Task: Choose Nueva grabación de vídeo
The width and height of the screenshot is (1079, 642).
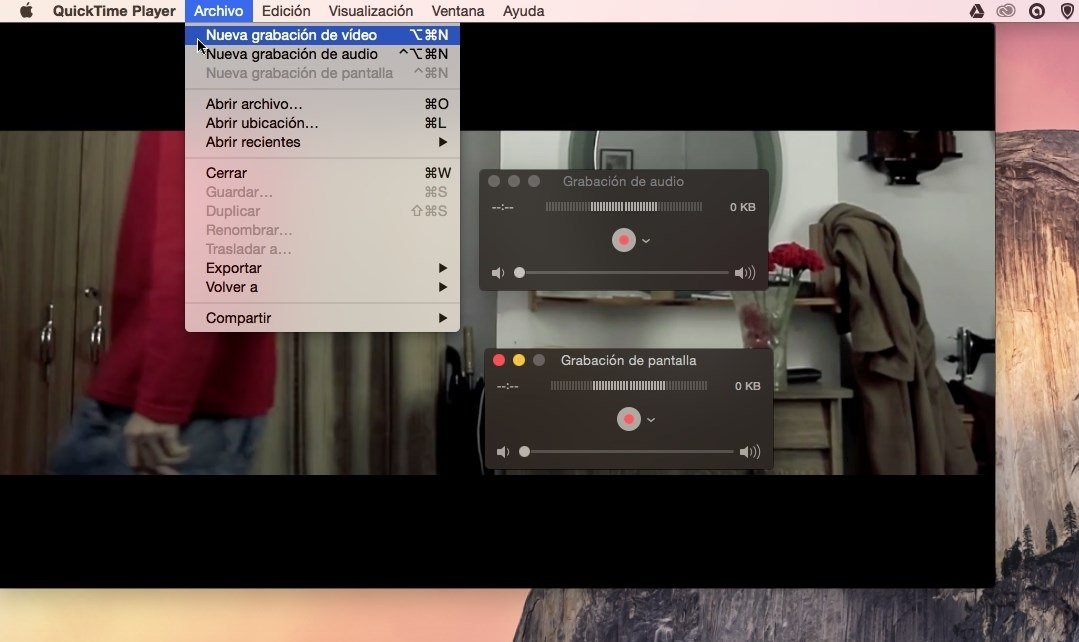Action: coord(322,34)
